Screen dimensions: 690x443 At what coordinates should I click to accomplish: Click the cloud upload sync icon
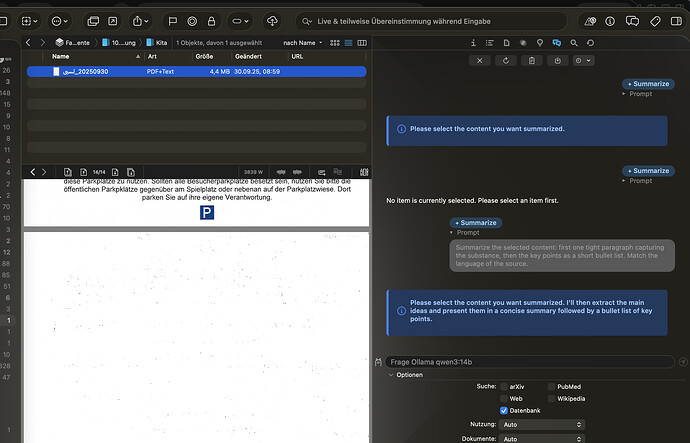coord(272,21)
